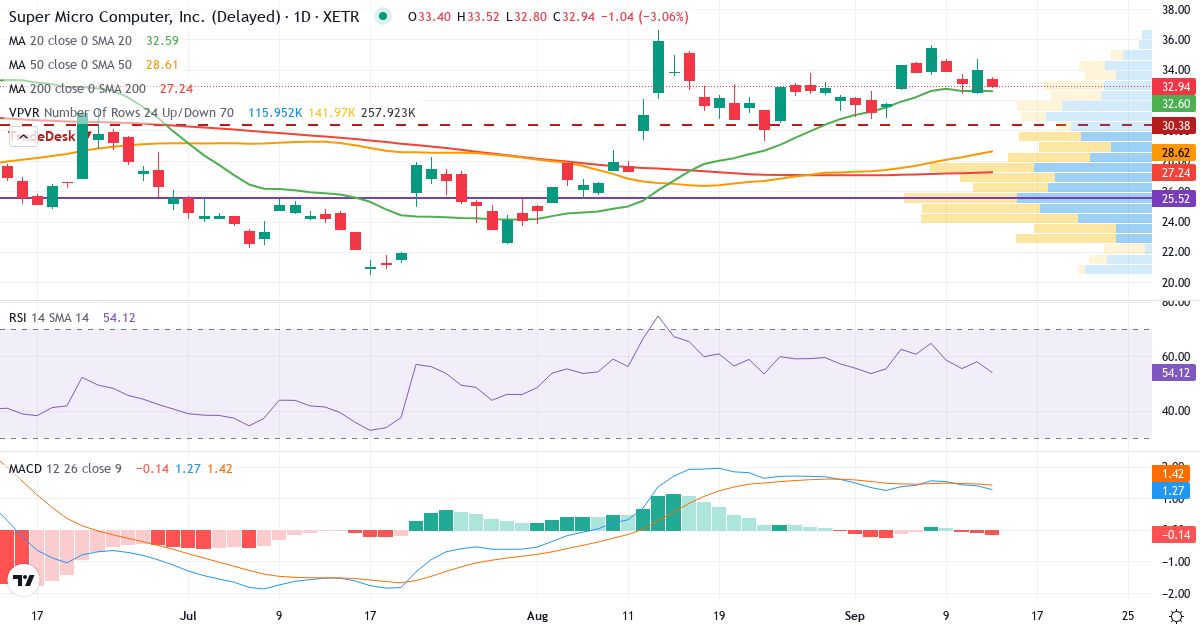Click price axis tick 22.00
This screenshot has height=630, width=1200.
tap(1174, 251)
